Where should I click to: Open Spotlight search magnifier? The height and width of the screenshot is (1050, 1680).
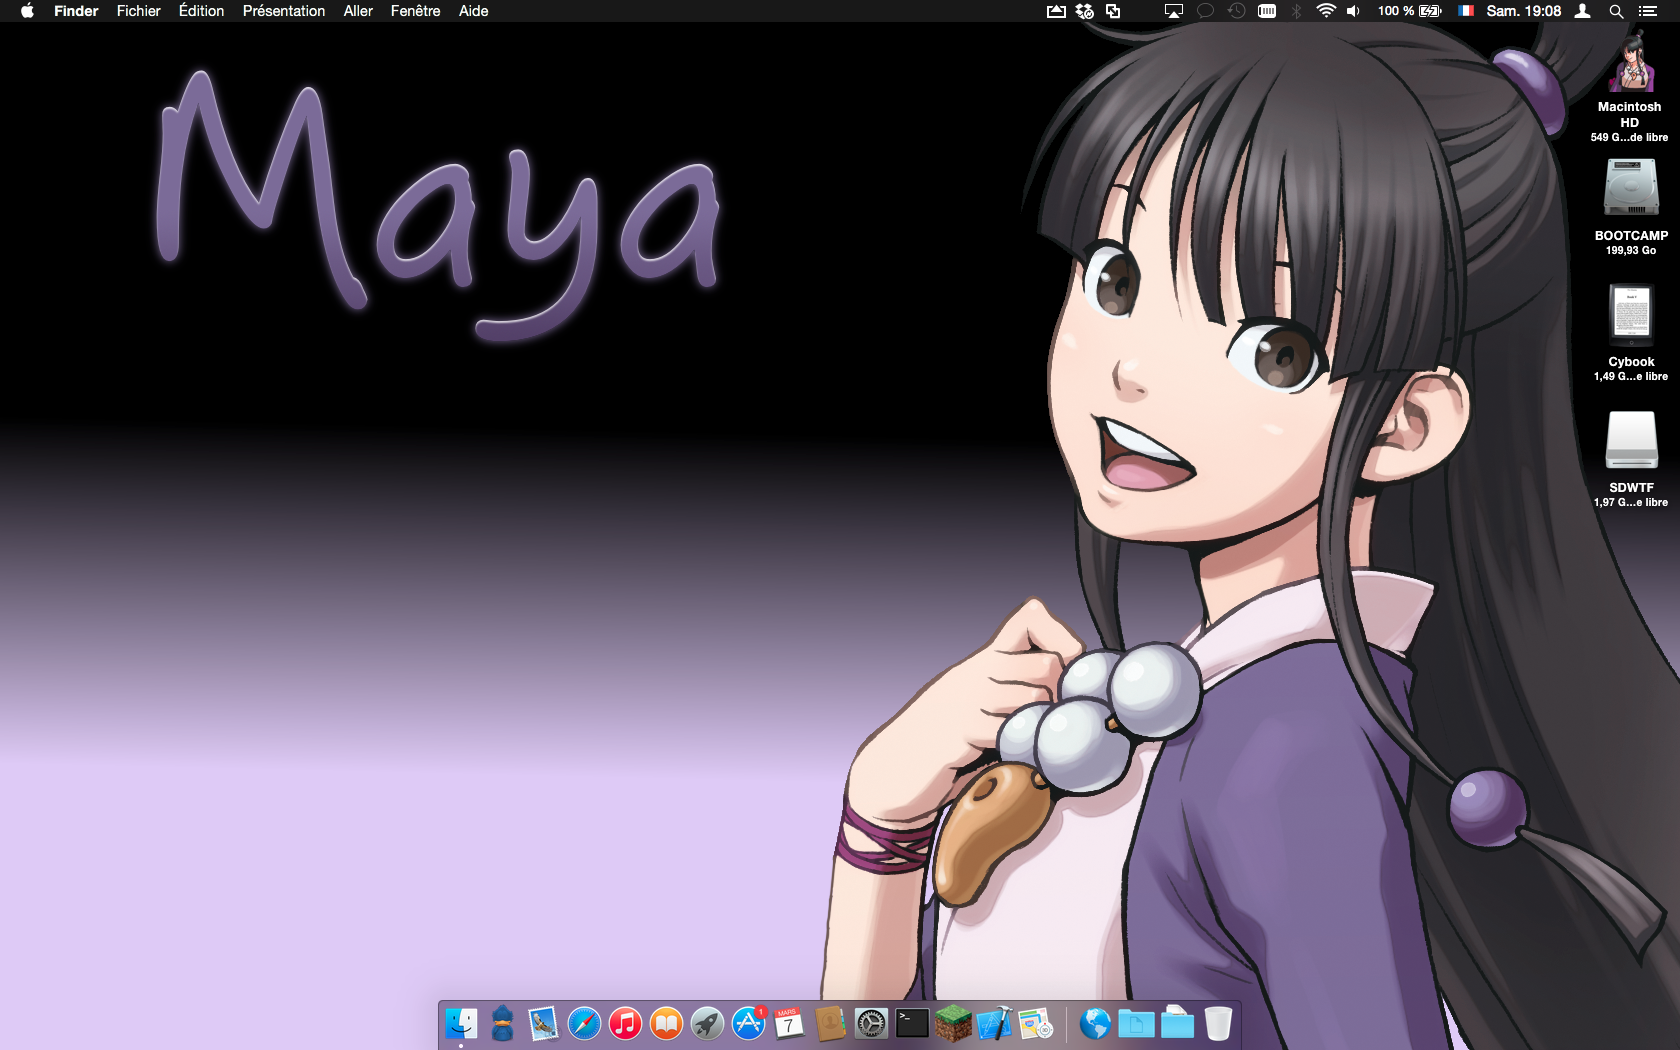(x=1616, y=11)
